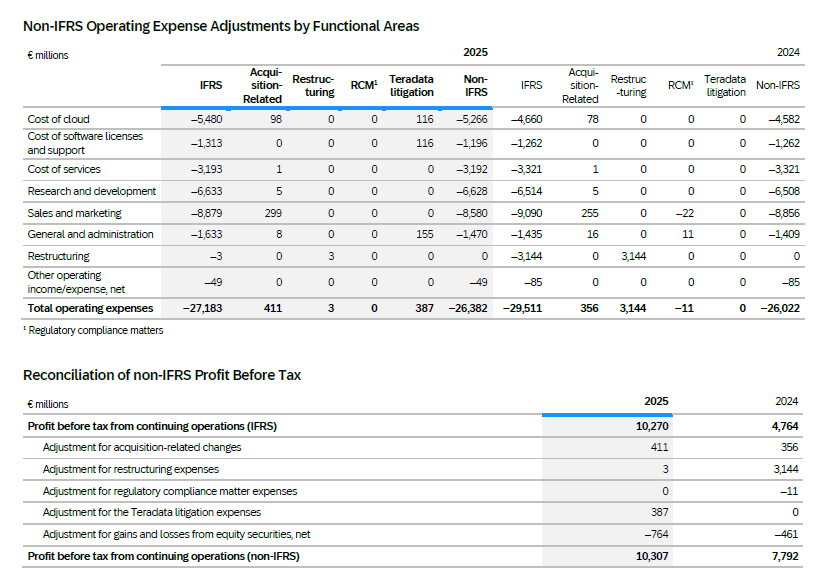Select the total IFRS 2025 value –27,183
The image size is (828, 573).
[x=205, y=308]
